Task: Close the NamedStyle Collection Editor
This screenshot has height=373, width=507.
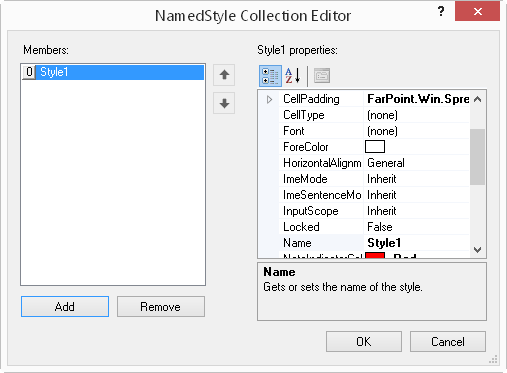Action: pyautogui.click(x=477, y=12)
